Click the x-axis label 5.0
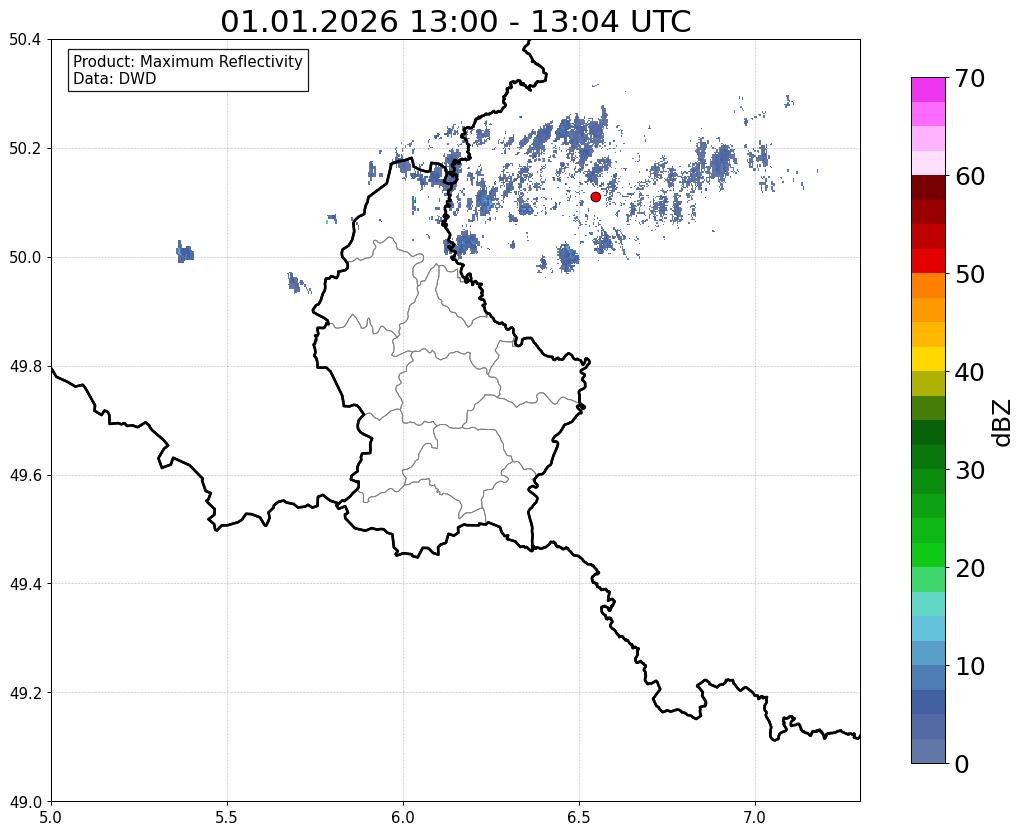1023x834 pixels. click(x=51, y=818)
